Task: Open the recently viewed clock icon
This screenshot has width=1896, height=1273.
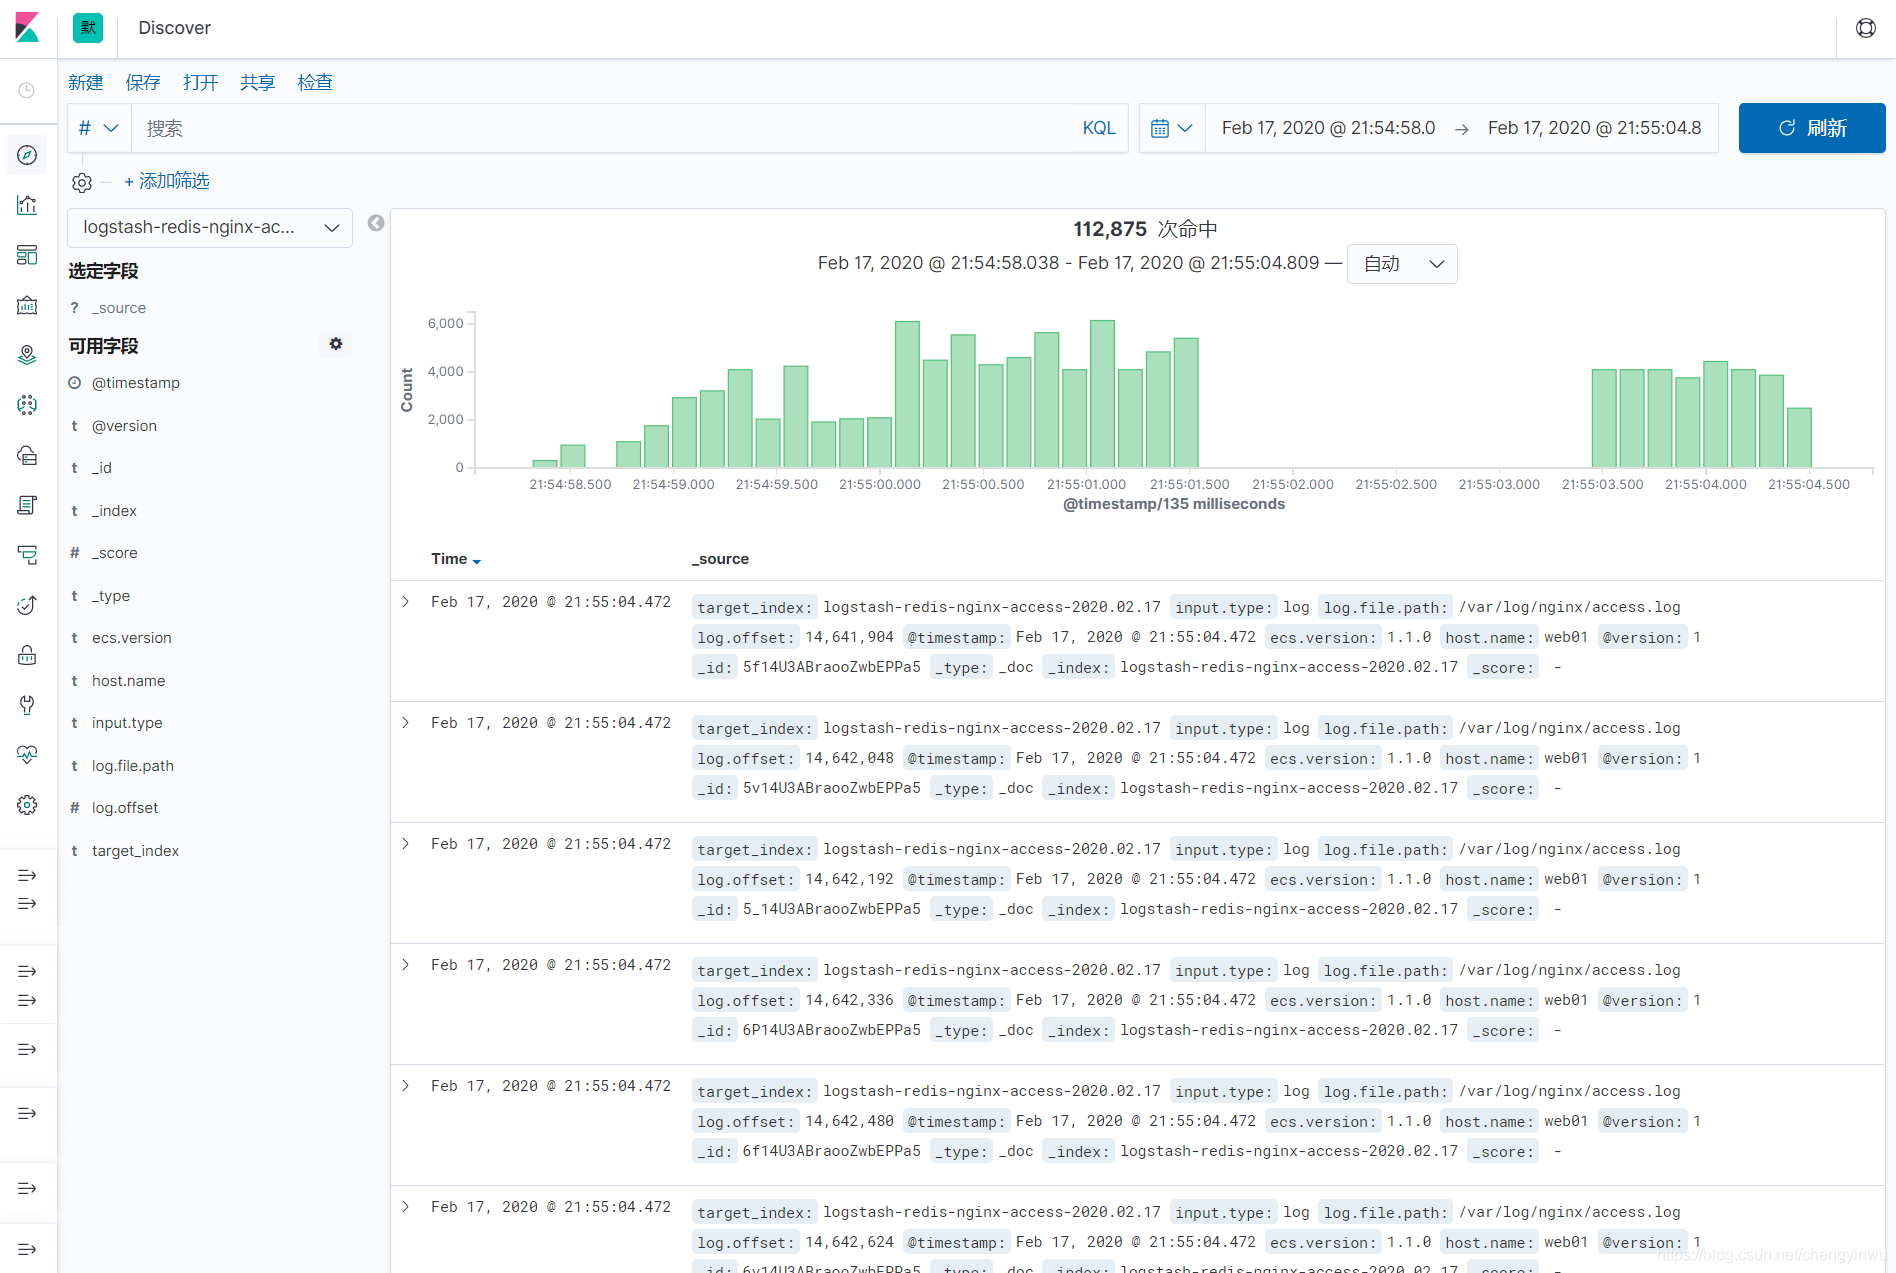Action: tap(27, 90)
